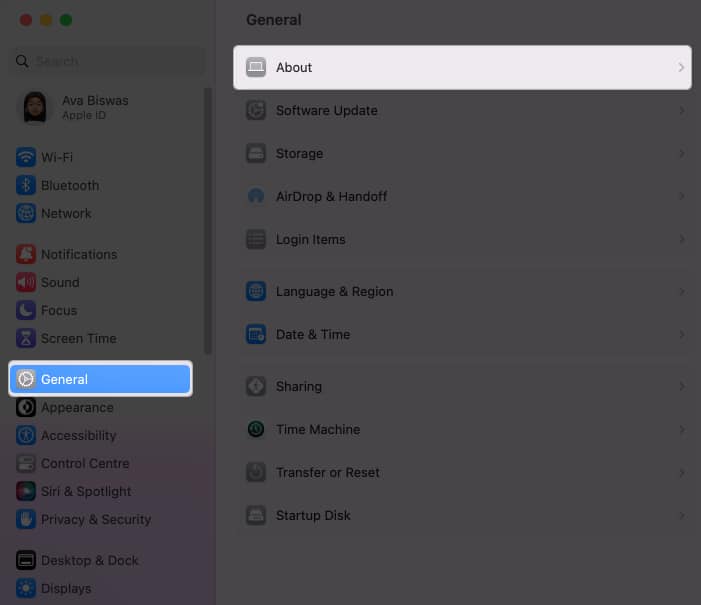Viewport: 701px width, 605px height.
Task: Select Sound label in the sidebar
Action: 60,283
